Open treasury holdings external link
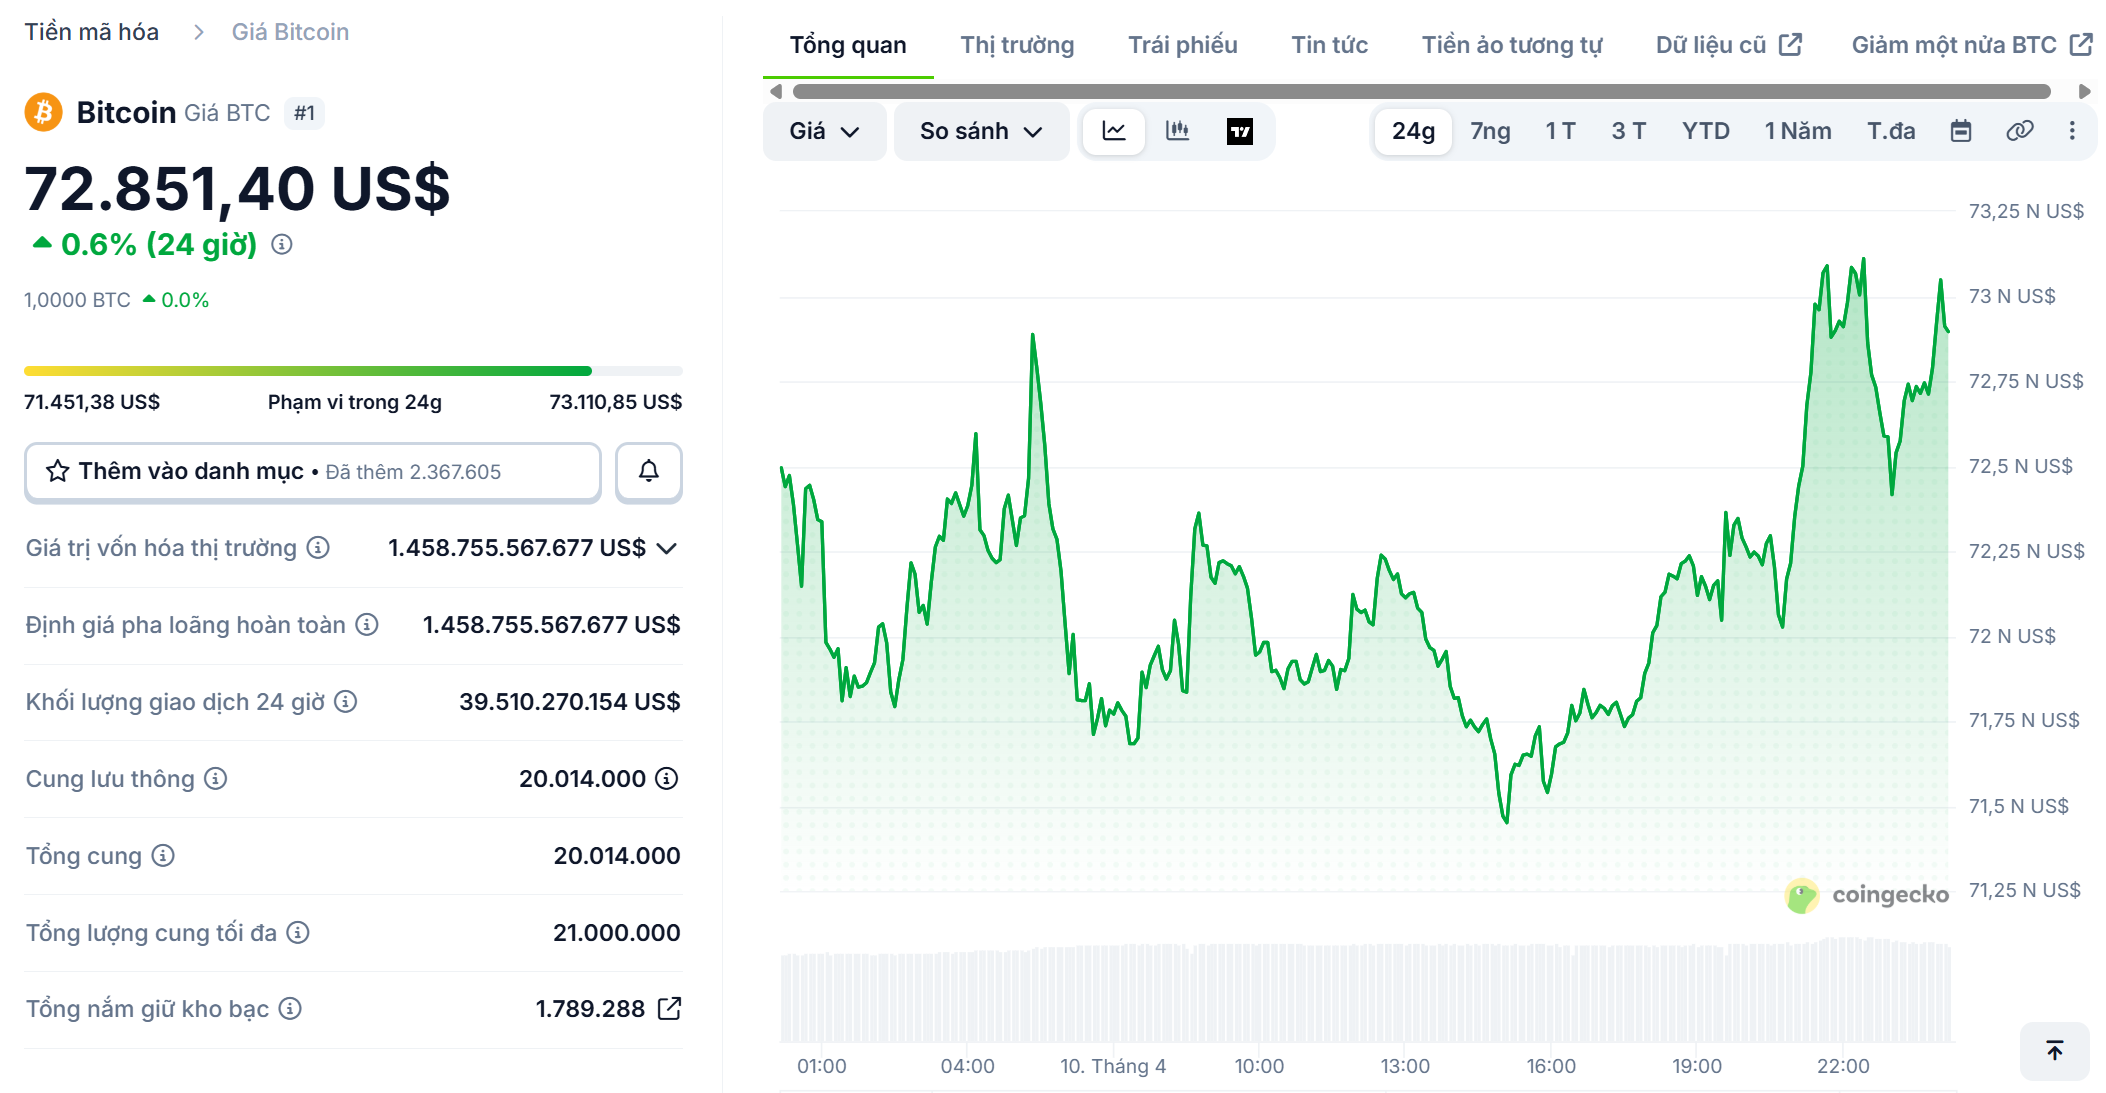The width and height of the screenshot is (2106, 1093). coord(668,1008)
